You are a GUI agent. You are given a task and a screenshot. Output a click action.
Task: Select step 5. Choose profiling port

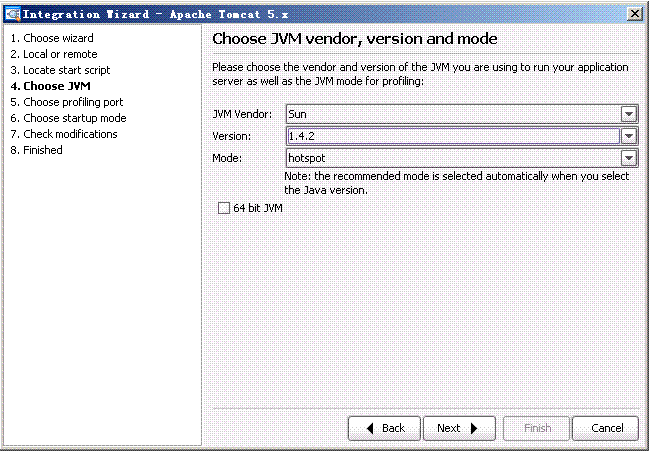click(x=67, y=102)
